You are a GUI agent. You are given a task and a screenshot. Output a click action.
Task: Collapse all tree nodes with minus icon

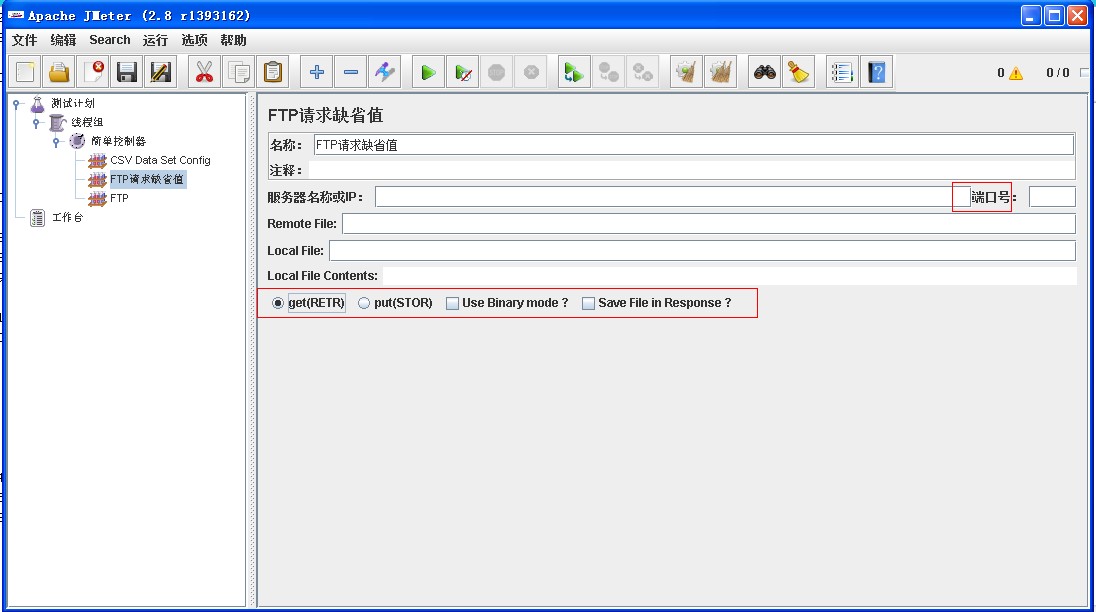pos(351,72)
